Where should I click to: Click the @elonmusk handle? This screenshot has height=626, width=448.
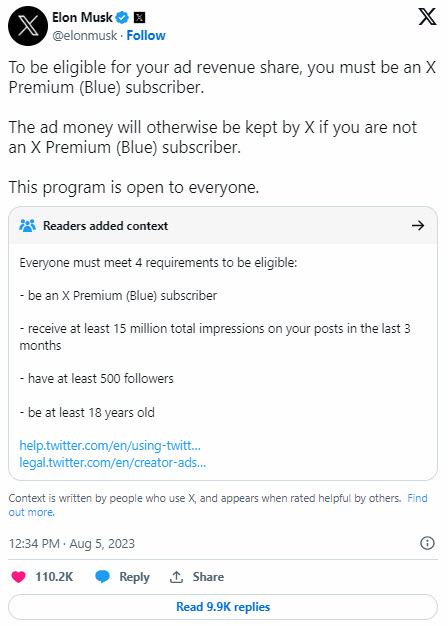point(85,36)
